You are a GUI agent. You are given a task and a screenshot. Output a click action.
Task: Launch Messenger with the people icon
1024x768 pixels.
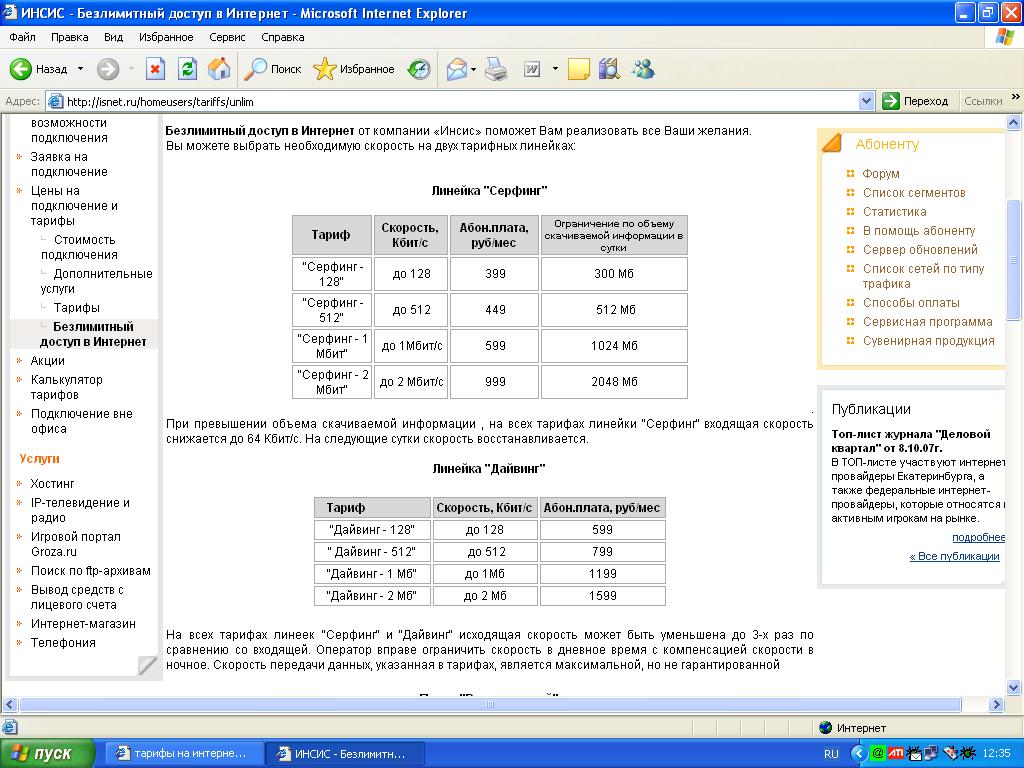click(x=643, y=69)
